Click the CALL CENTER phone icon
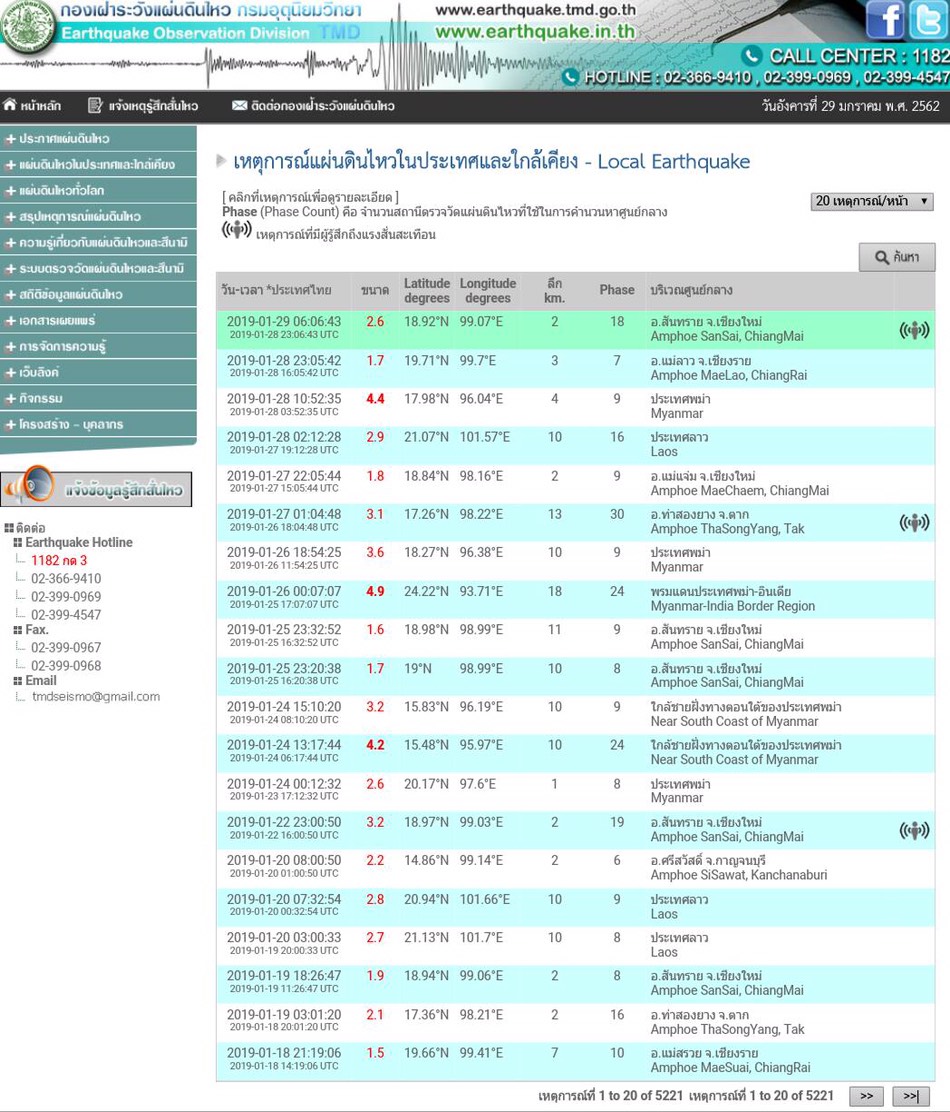Image resolution: width=950 pixels, height=1112 pixels. (751, 55)
